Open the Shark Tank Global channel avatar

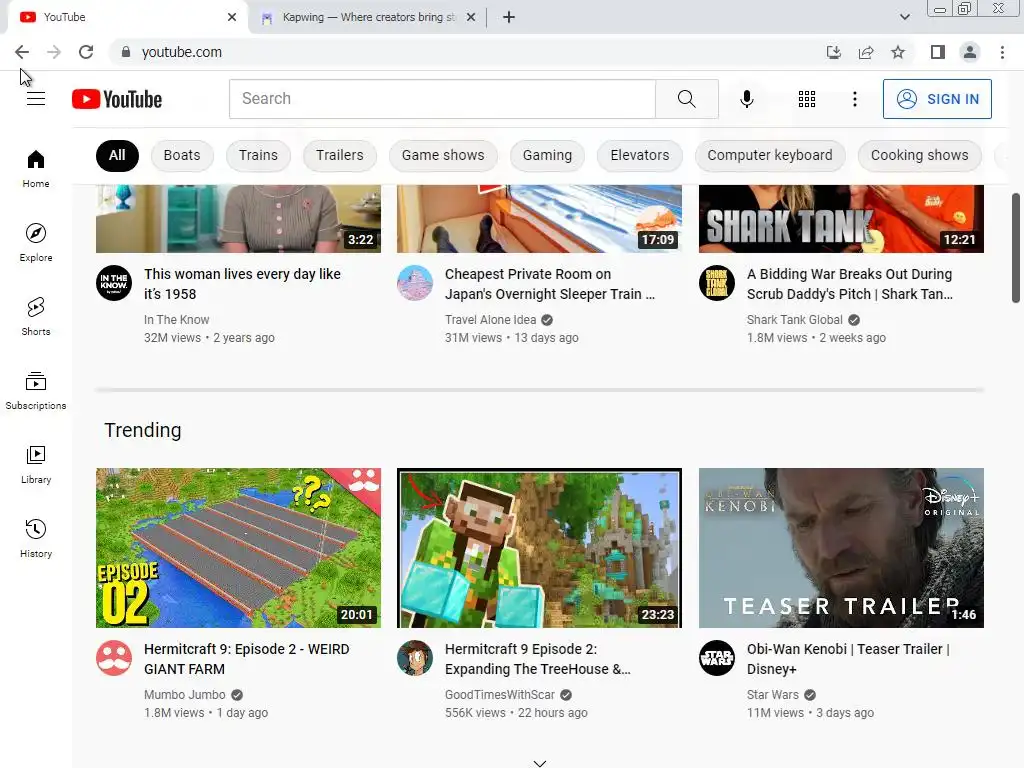coord(717,283)
